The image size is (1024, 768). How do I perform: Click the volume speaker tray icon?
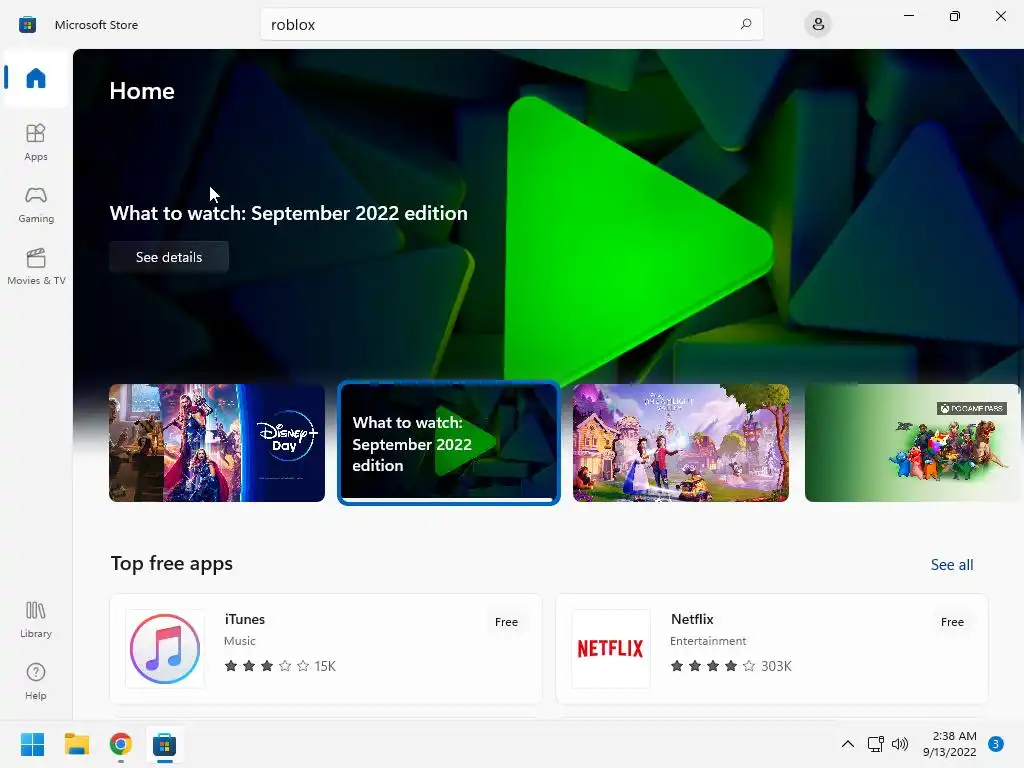pos(900,744)
